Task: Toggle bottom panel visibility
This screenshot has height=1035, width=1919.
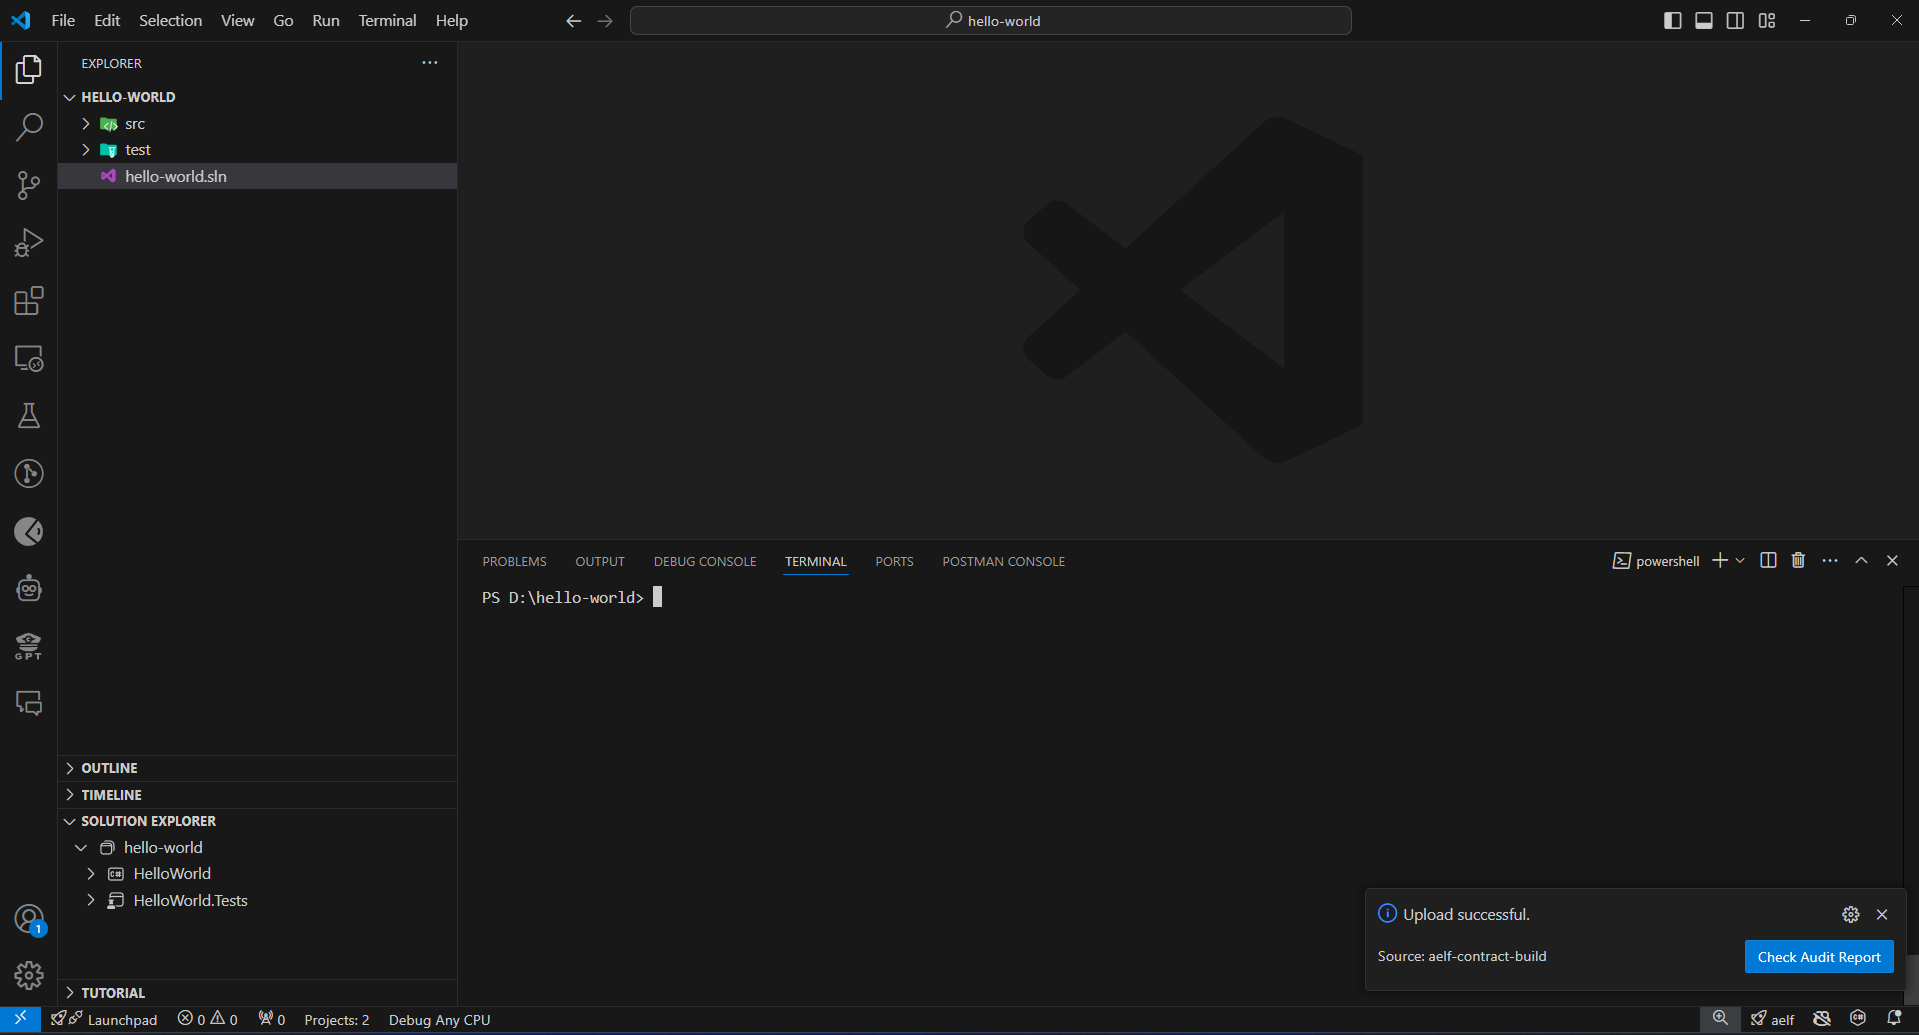Action: coord(1704,21)
